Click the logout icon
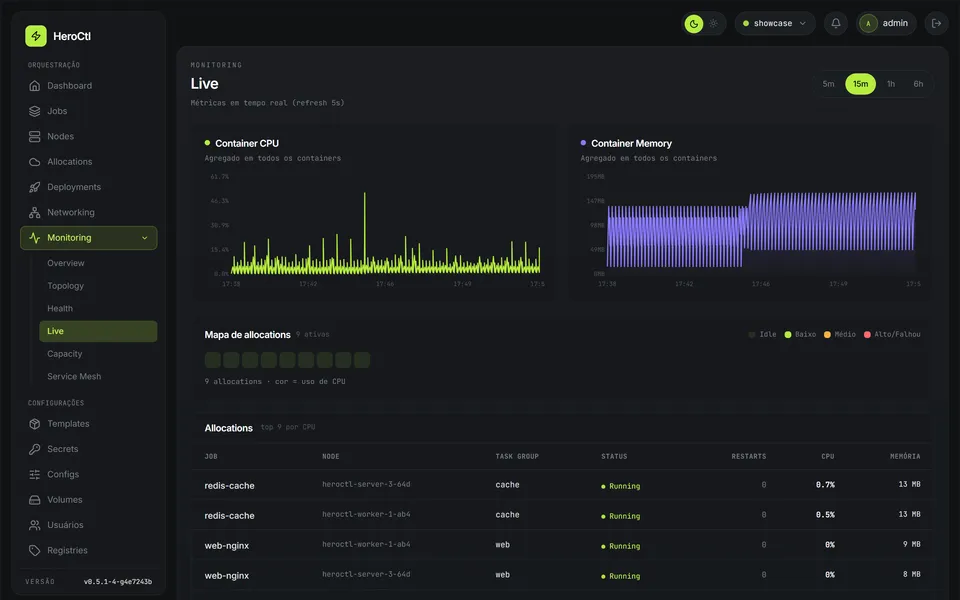960x600 pixels. point(936,23)
